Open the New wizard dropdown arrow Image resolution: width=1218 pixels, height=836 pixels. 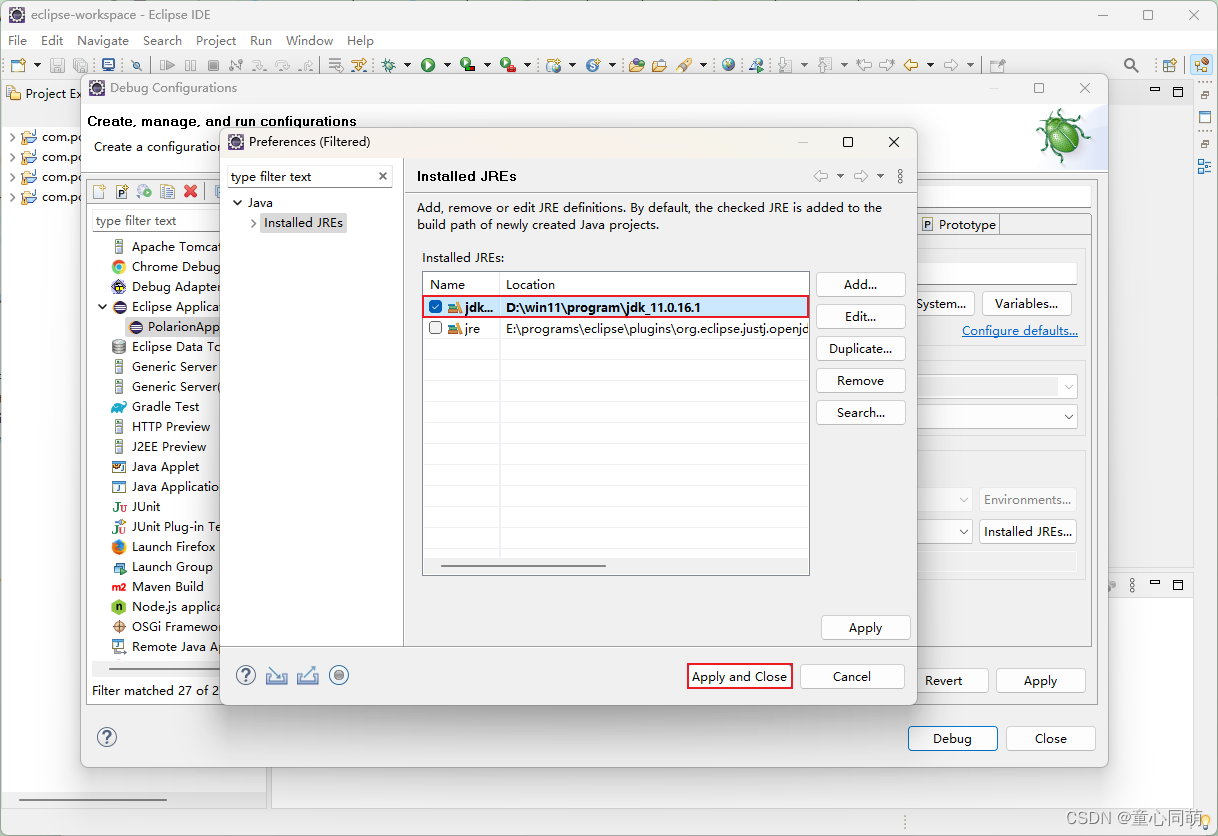tap(38, 65)
